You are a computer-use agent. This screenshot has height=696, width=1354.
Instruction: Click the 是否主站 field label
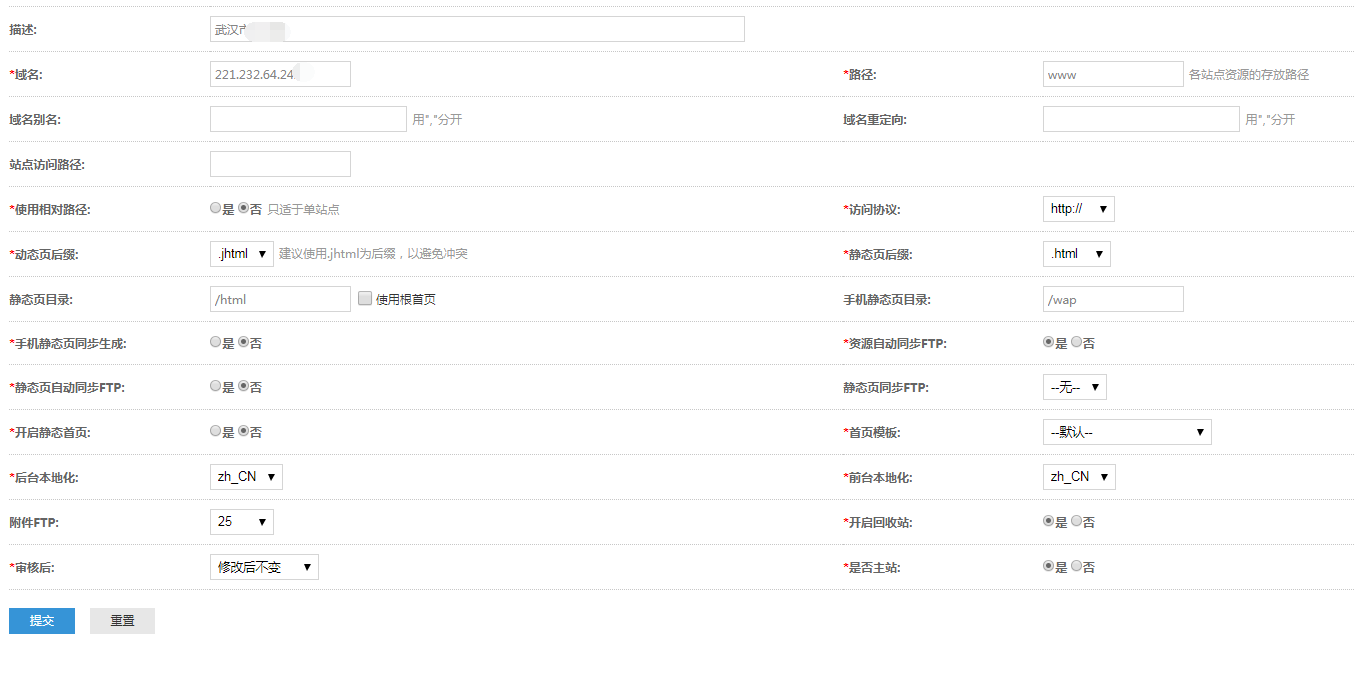(872, 567)
